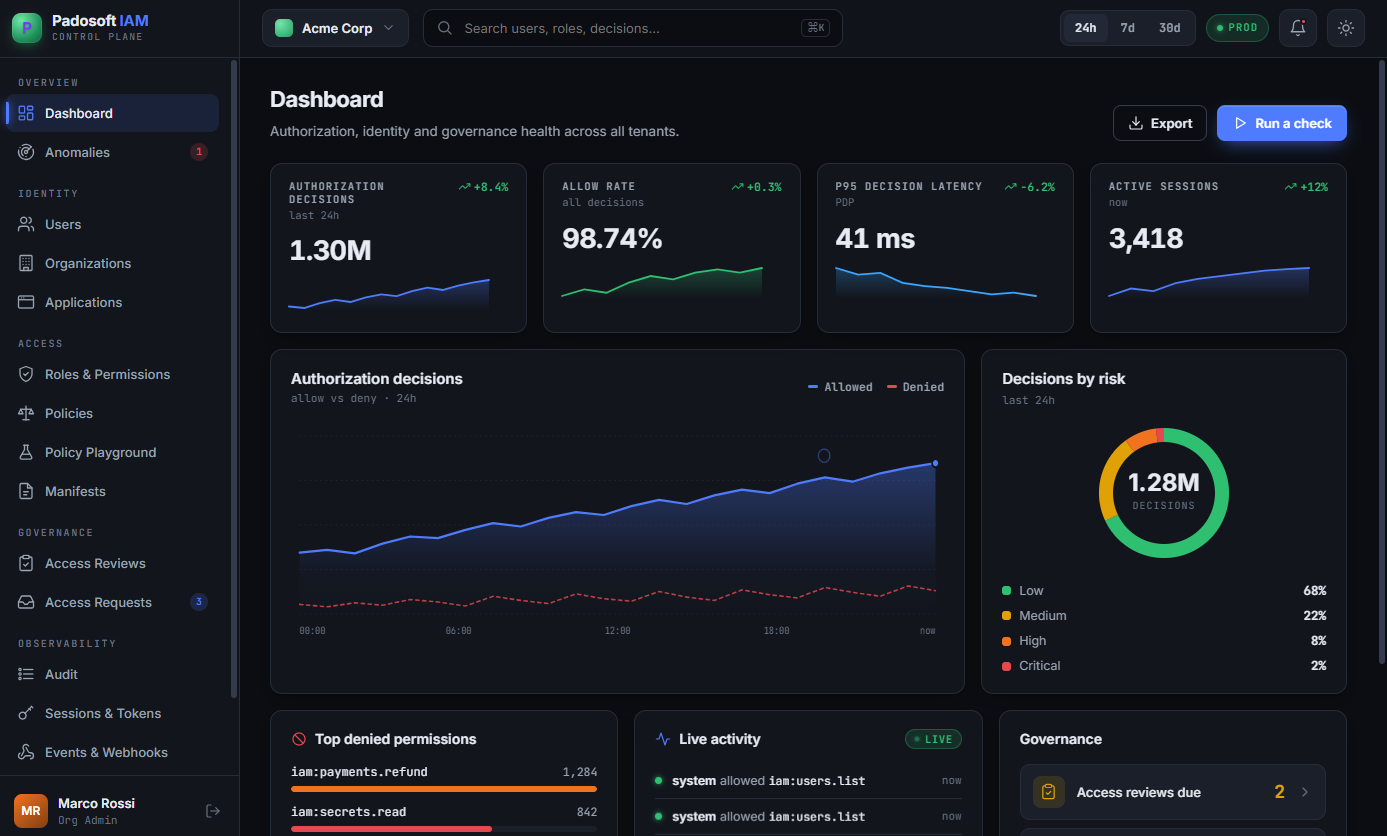This screenshot has width=1387, height=836.
Task: Toggle the Denied series in chart legend
Action: coord(915,387)
